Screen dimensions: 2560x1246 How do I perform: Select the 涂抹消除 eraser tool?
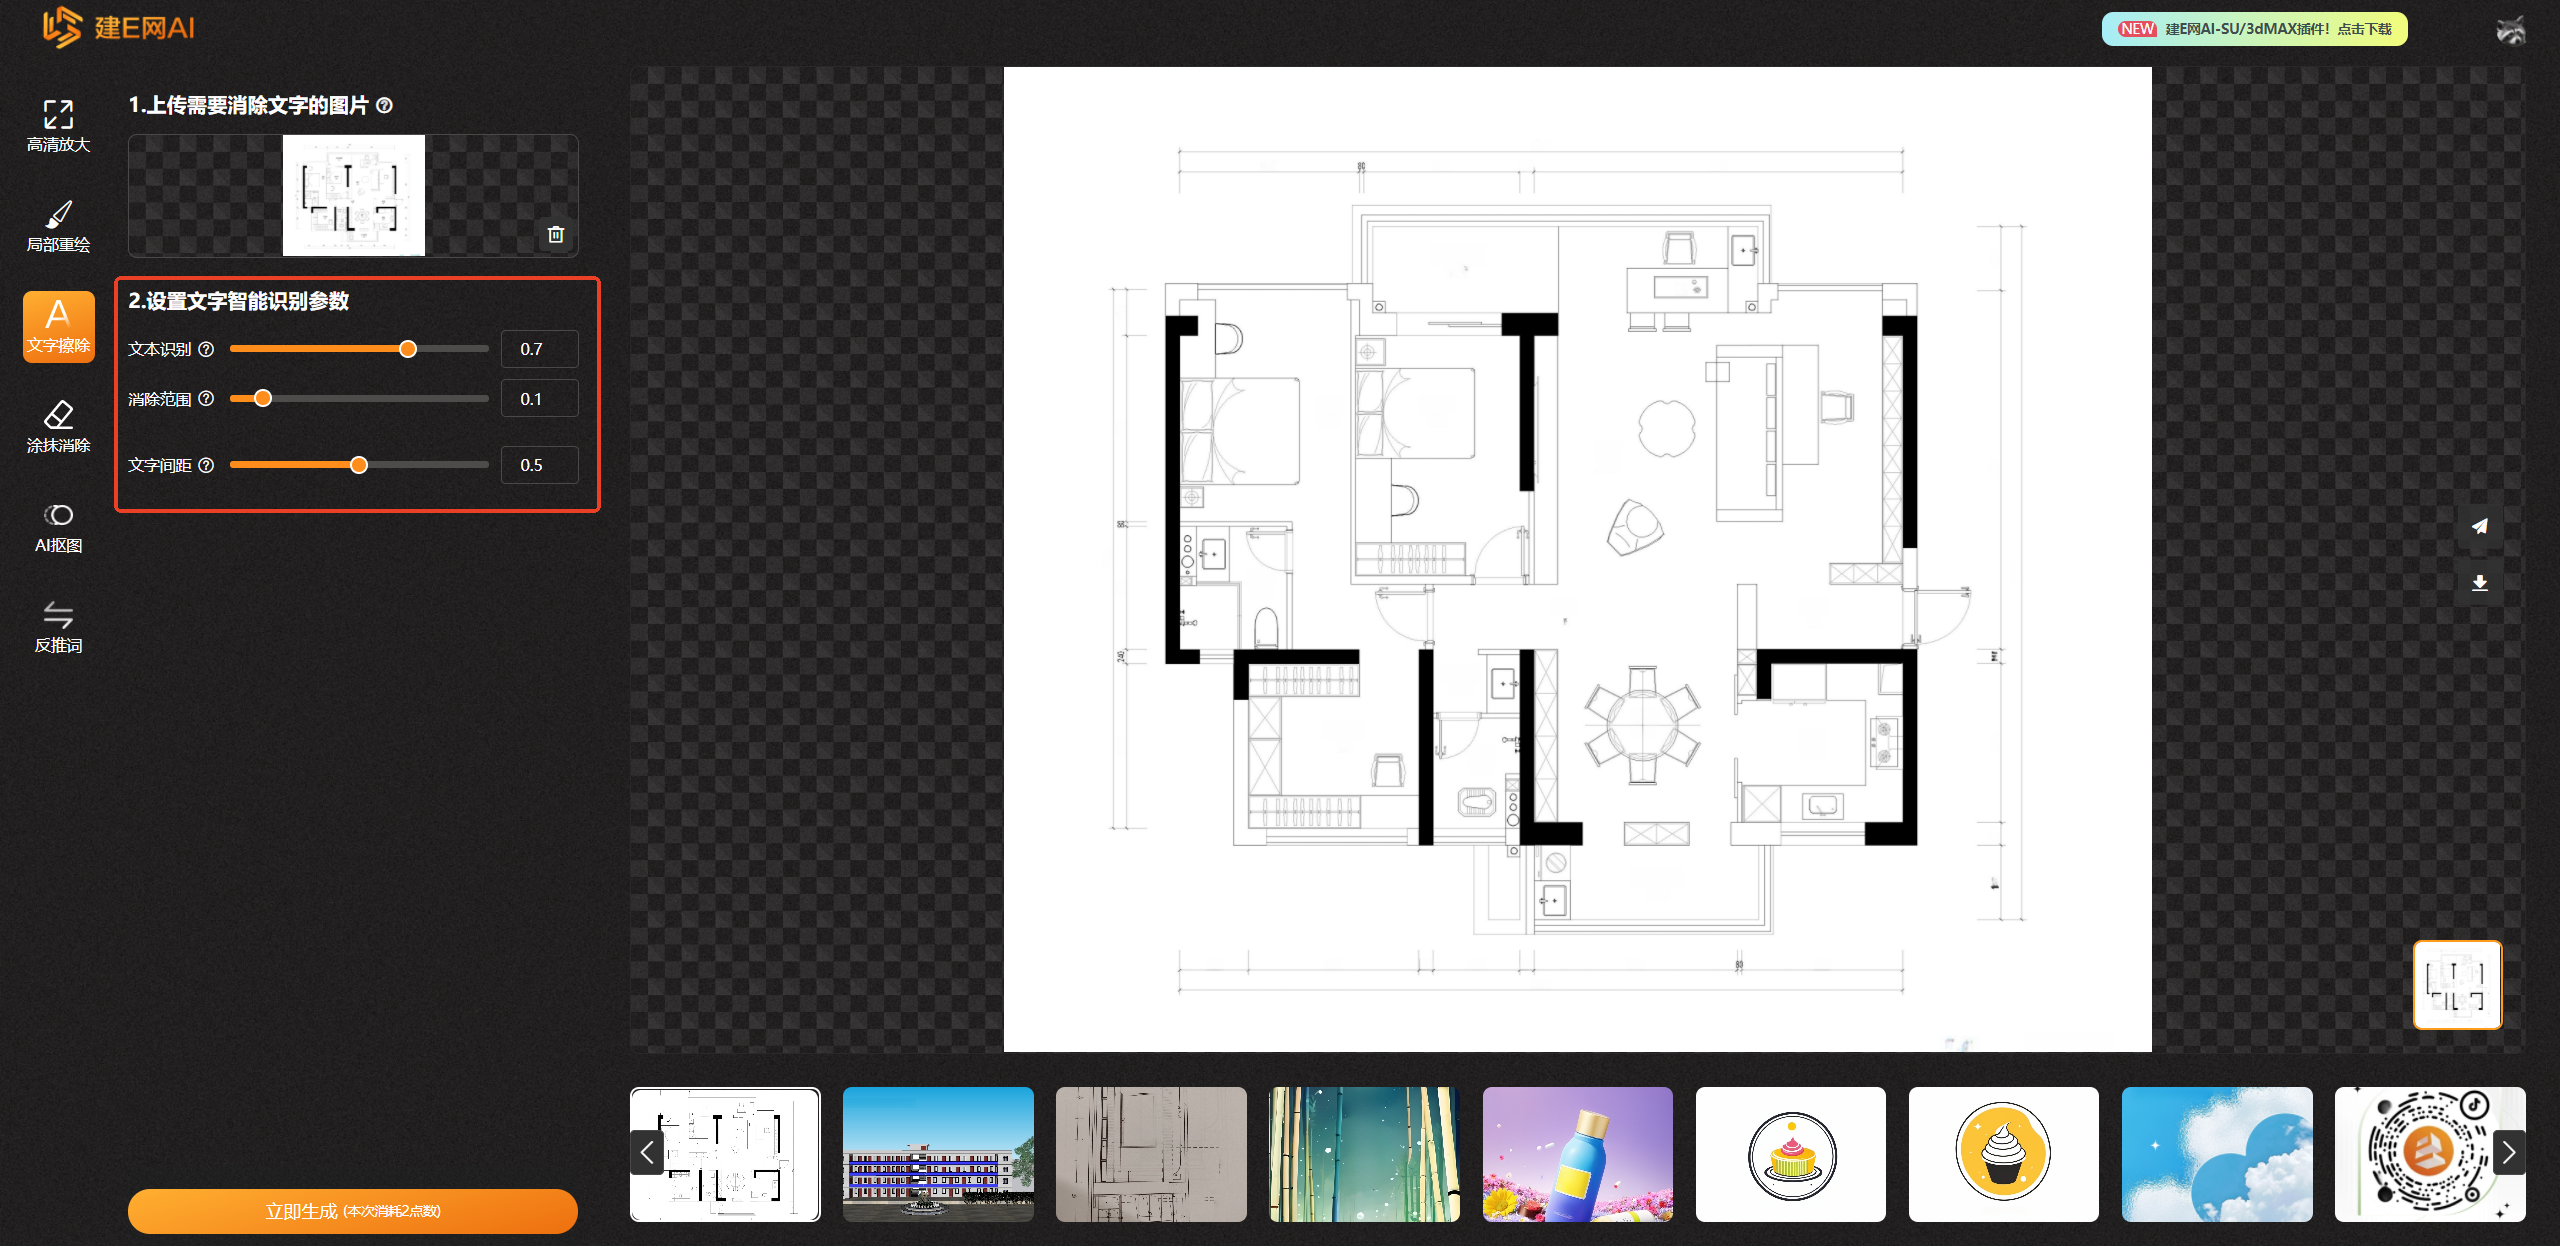point(58,426)
